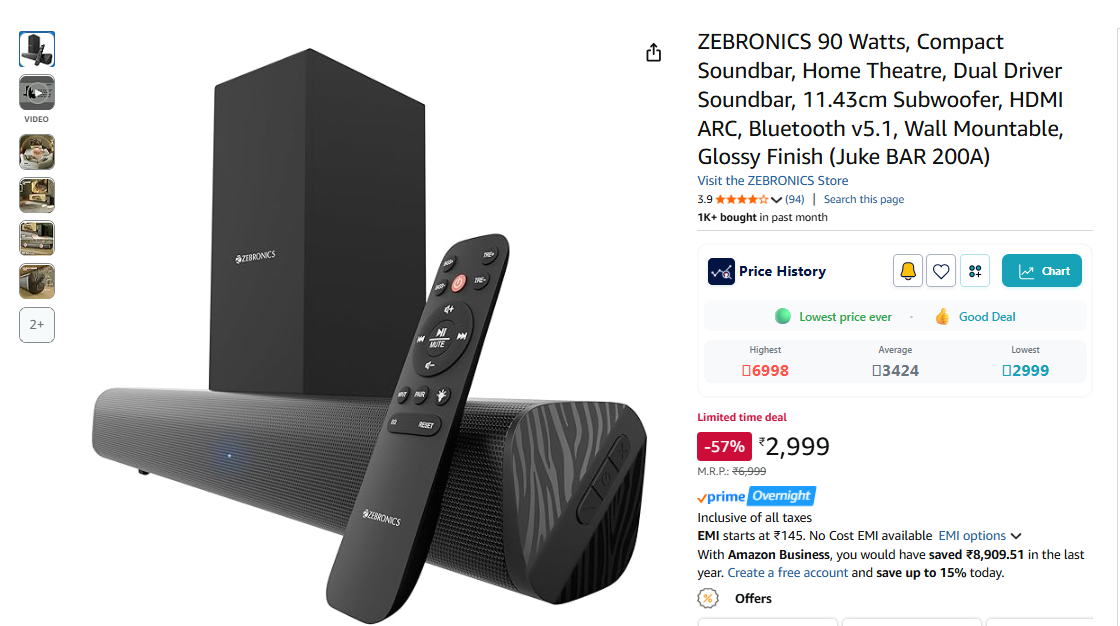The height and width of the screenshot is (626, 1120).
Task: Click the prime Overnight badge
Action: [x=756, y=496]
